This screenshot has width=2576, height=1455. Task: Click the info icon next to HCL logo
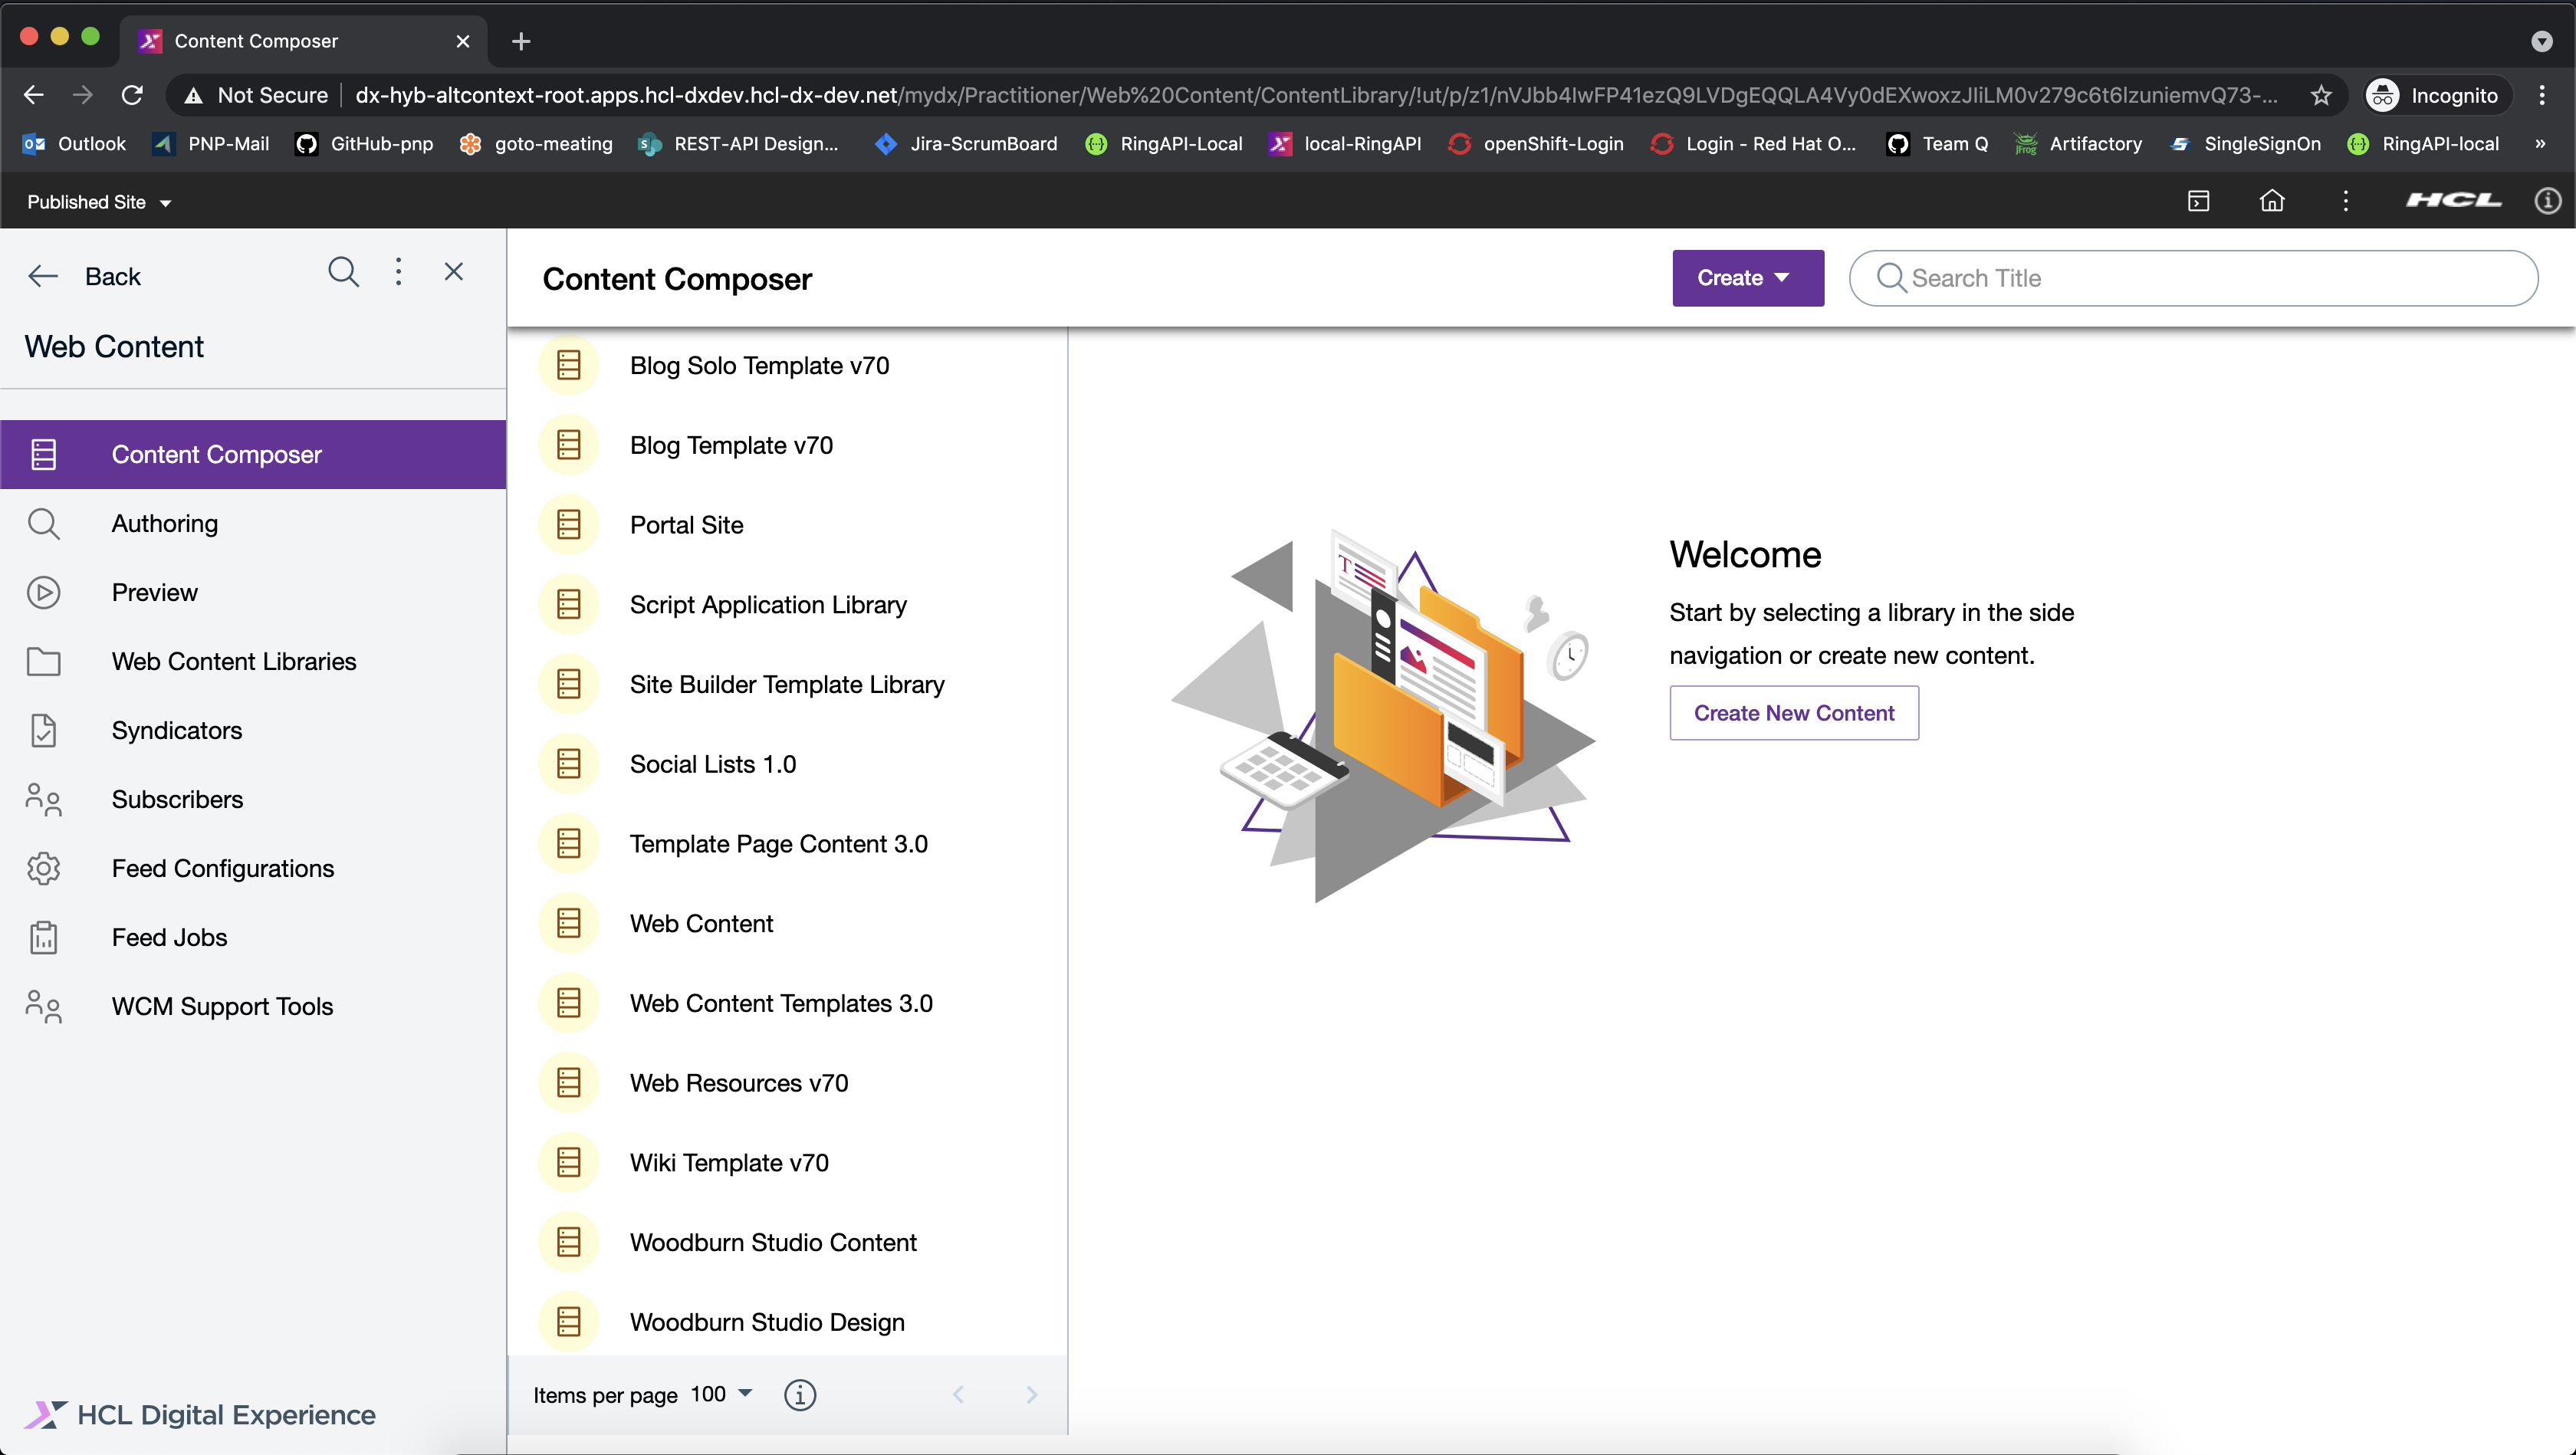2547,201
